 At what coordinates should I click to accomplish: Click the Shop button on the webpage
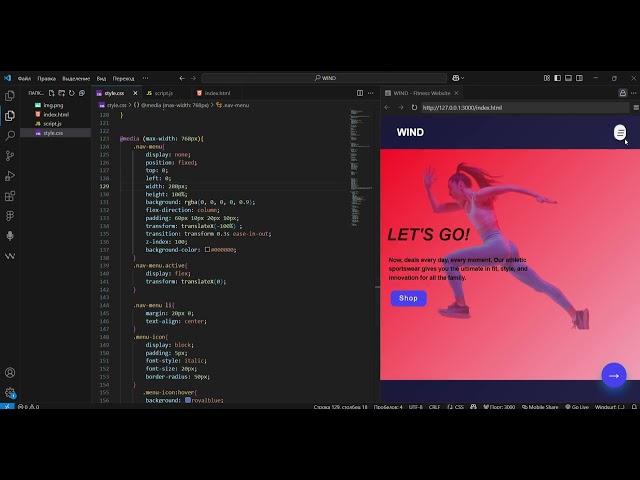pyautogui.click(x=409, y=298)
